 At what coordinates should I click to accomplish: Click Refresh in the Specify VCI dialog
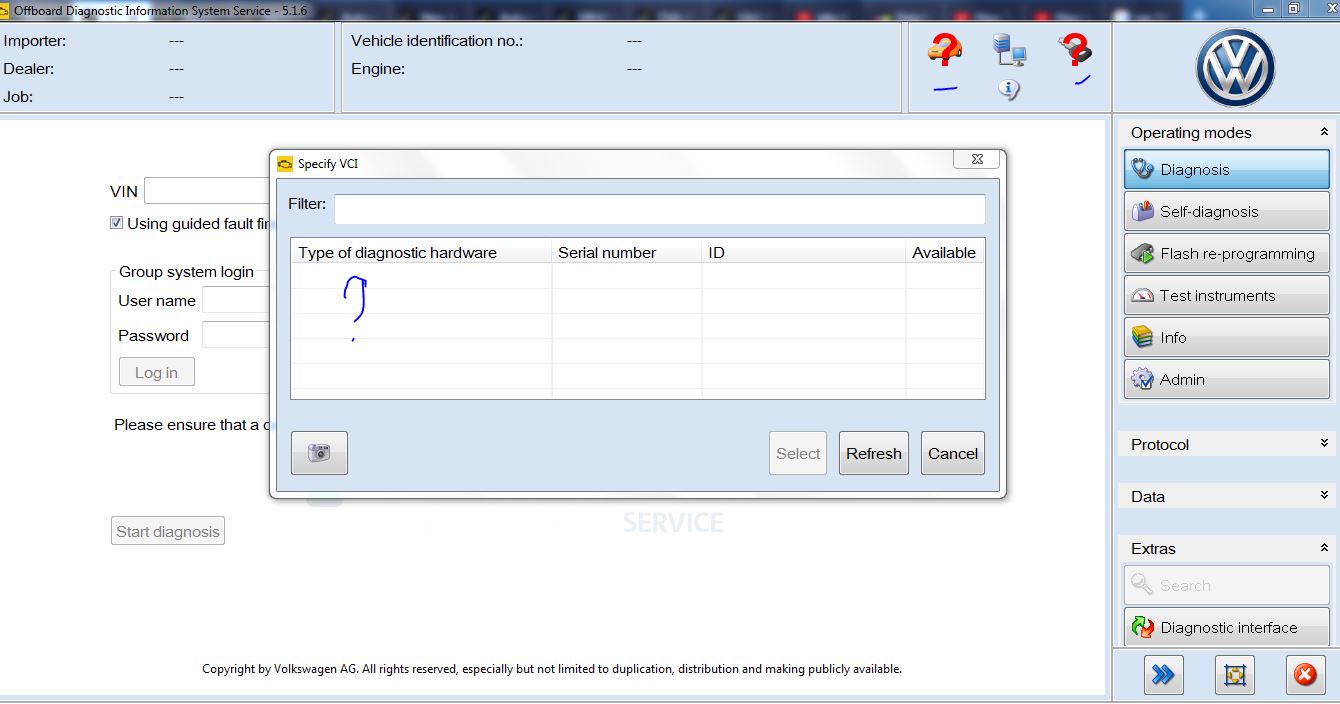tap(873, 453)
